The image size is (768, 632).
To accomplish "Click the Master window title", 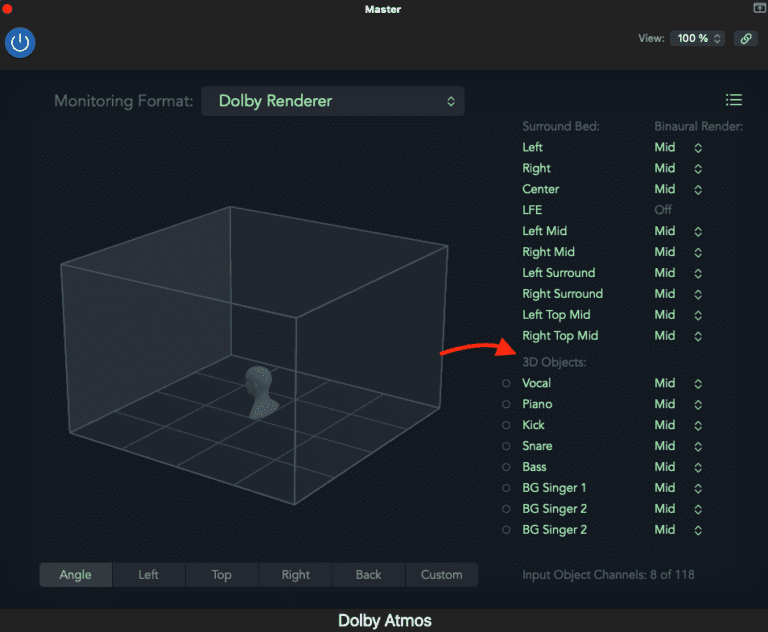I will (383, 9).
